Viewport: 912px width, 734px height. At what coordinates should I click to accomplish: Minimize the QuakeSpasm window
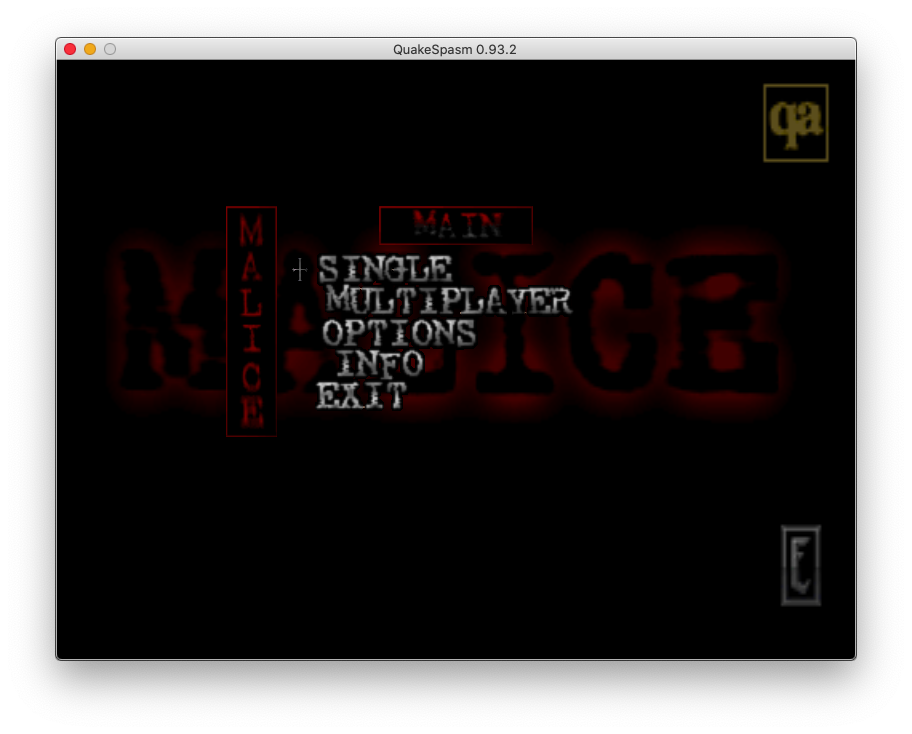pyautogui.click(x=90, y=49)
